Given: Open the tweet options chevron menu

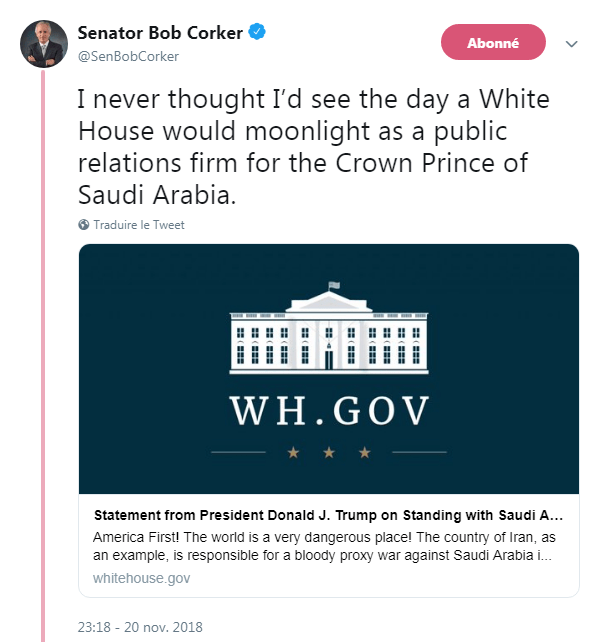Looking at the screenshot, I should tap(573, 44).
